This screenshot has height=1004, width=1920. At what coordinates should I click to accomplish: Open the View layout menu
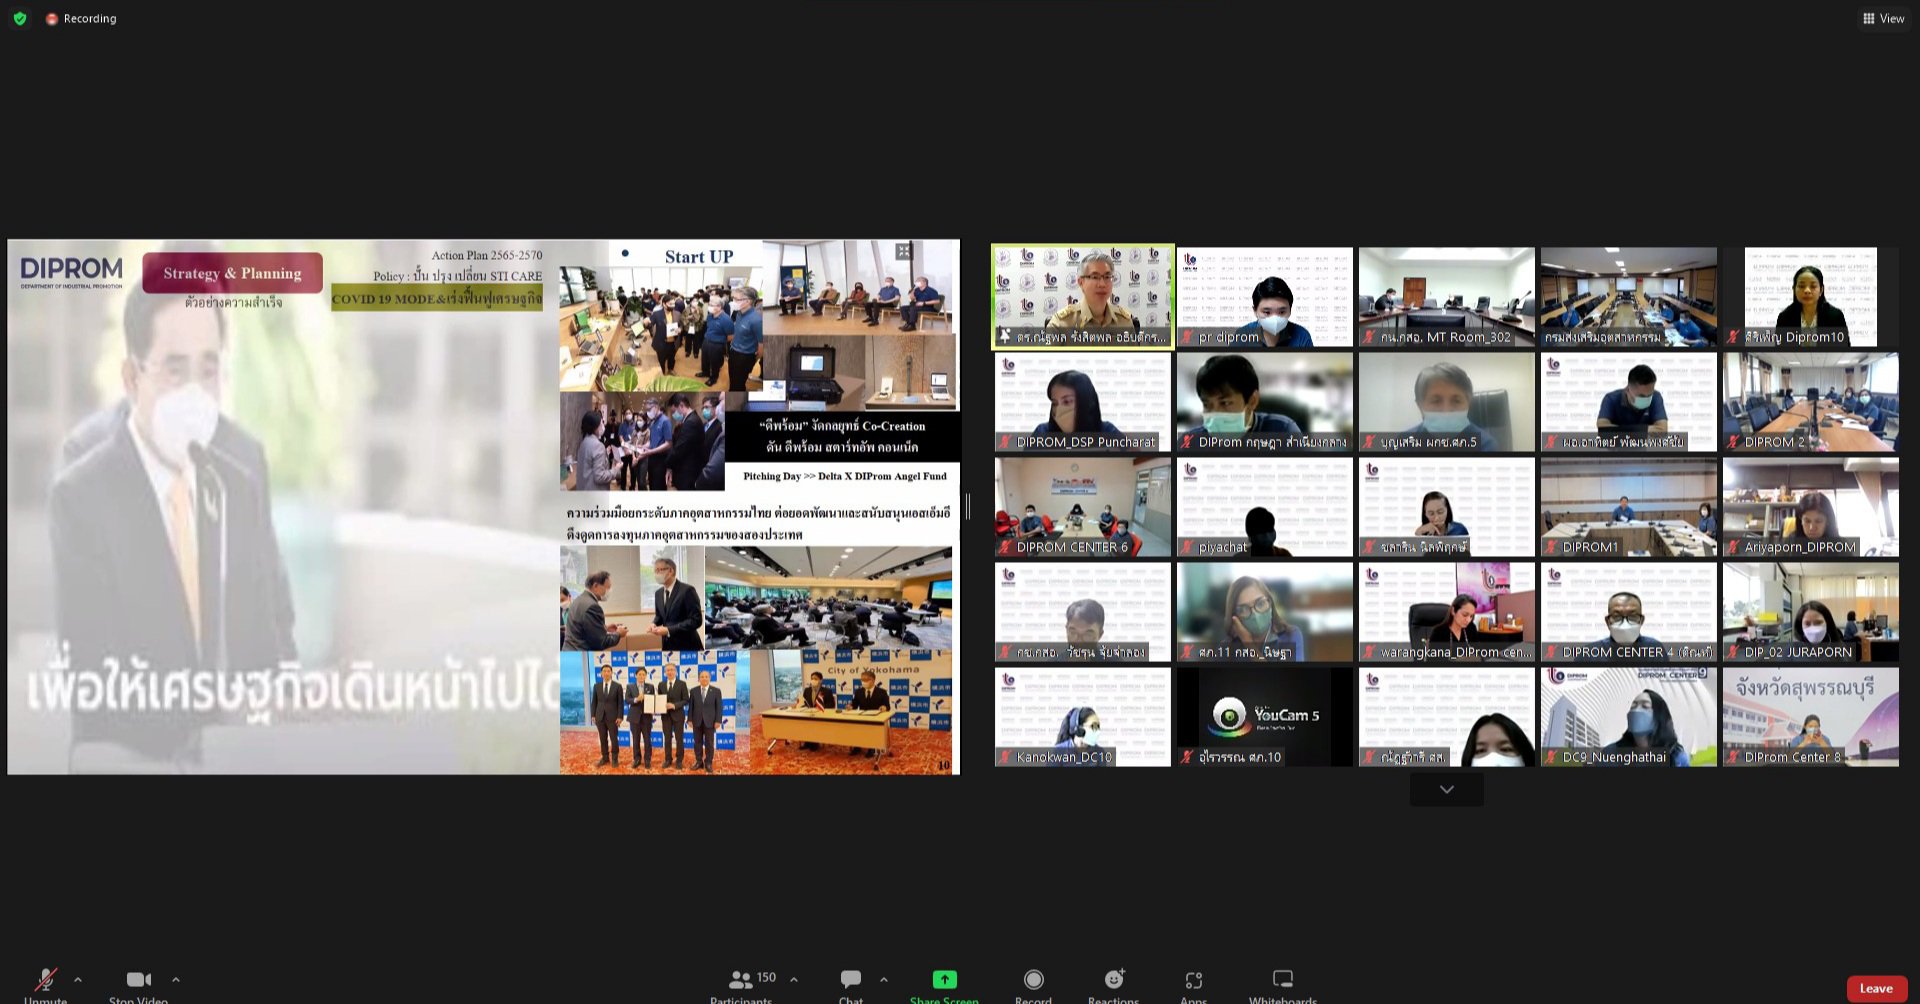pos(1883,18)
